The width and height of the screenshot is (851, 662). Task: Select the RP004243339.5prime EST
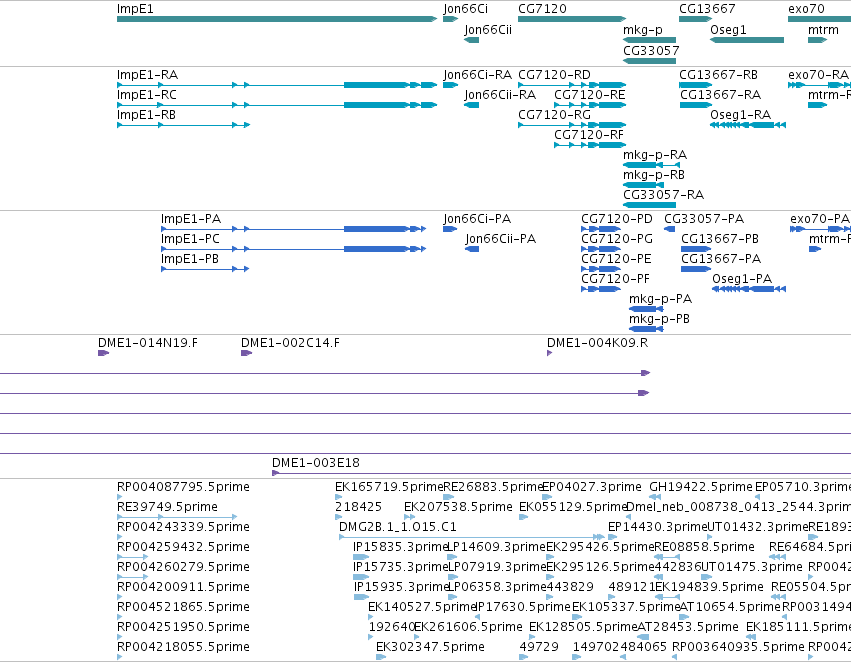click(x=120, y=537)
